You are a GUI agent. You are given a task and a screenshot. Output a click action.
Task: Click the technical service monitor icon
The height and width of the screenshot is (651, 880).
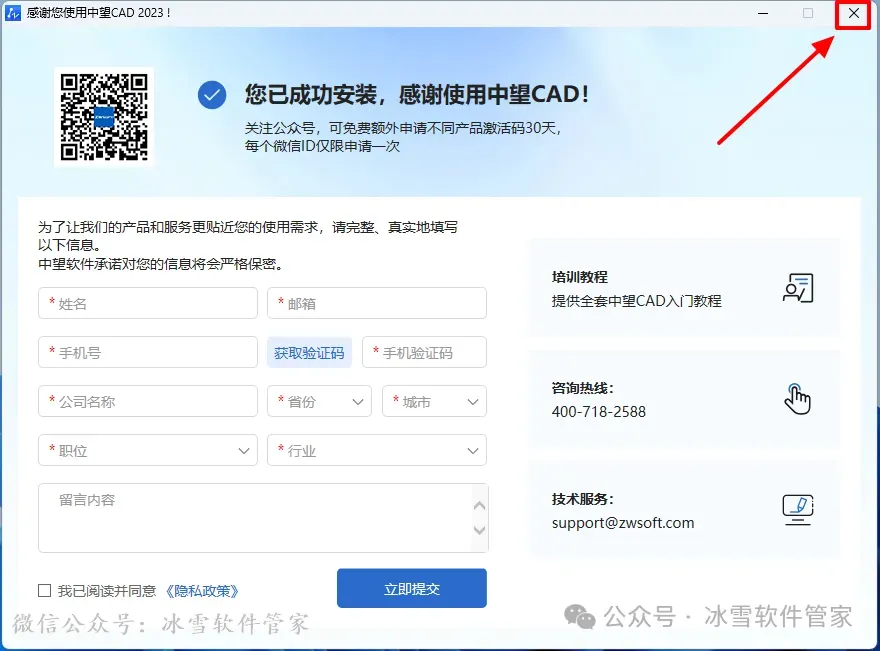point(798,510)
